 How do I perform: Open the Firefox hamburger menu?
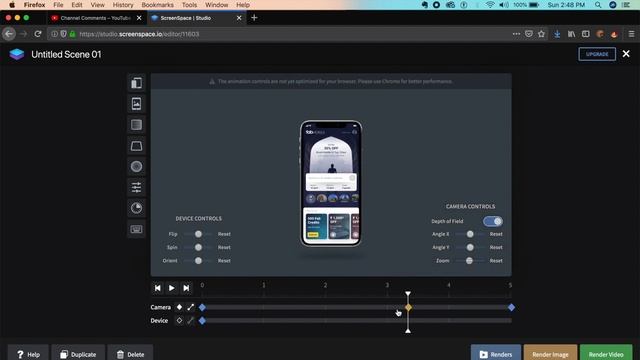(x=631, y=34)
